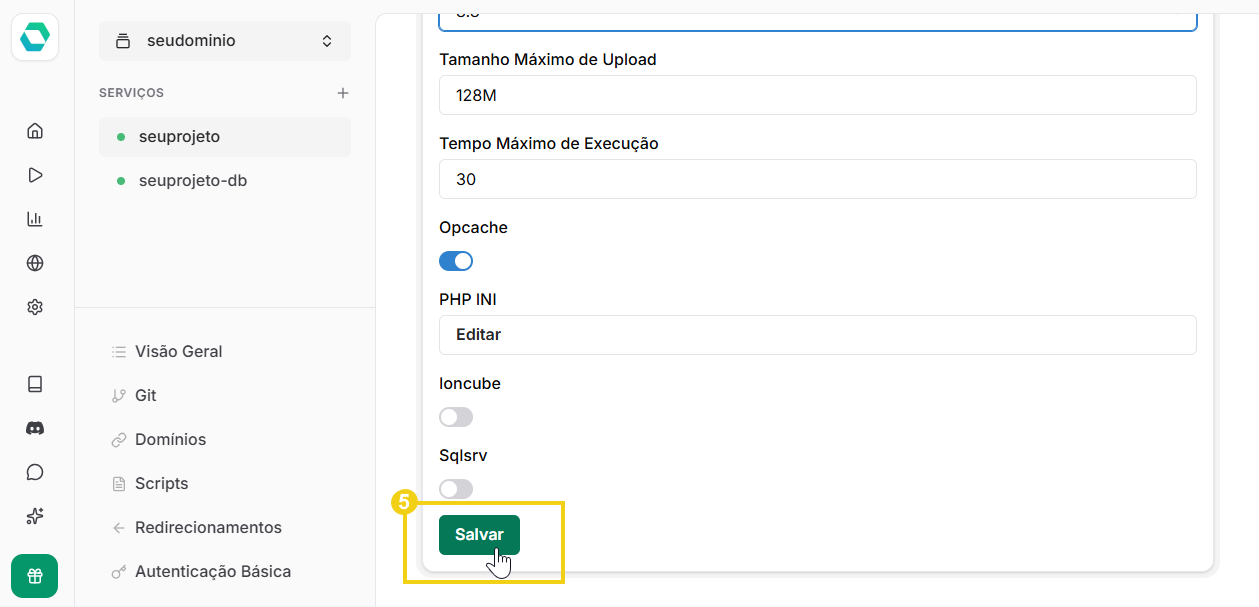Open documentation via the book icon
Viewport: 1259px width, 607px height.
[x=35, y=384]
